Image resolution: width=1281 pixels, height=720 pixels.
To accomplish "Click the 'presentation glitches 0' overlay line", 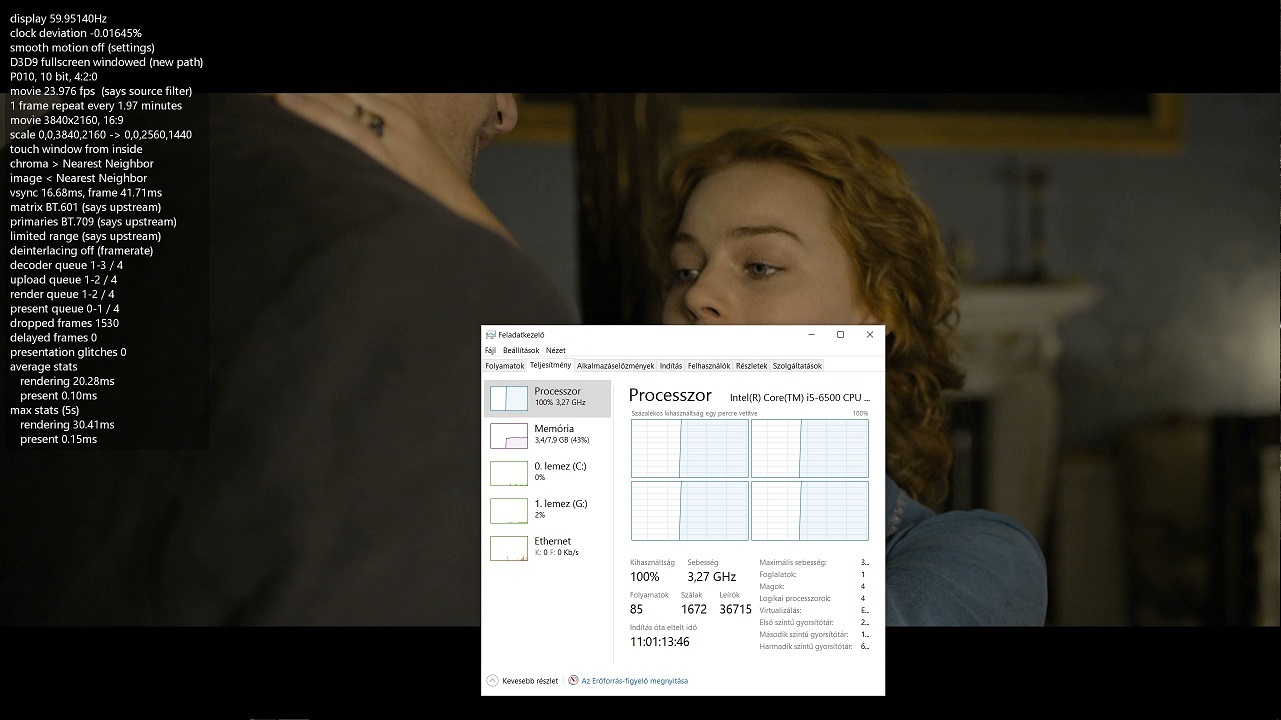I will click(x=68, y=352).
